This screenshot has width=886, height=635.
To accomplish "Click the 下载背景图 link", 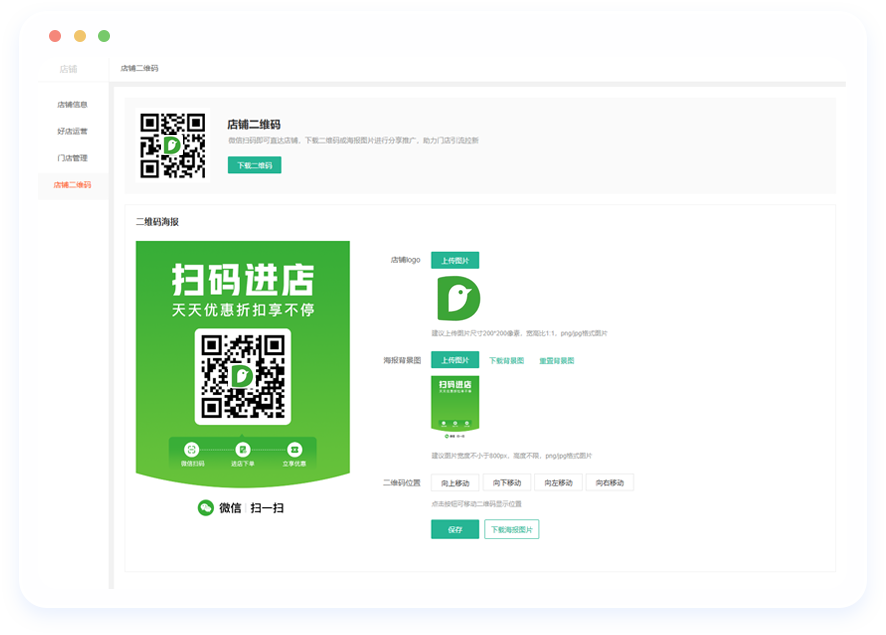I will (x=506, y=361).
